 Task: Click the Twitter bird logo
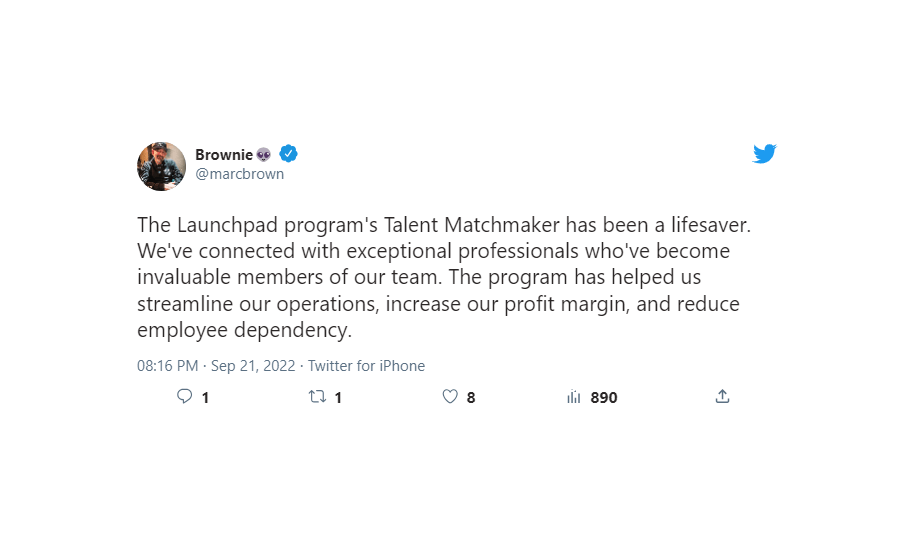tap(764, 154)
